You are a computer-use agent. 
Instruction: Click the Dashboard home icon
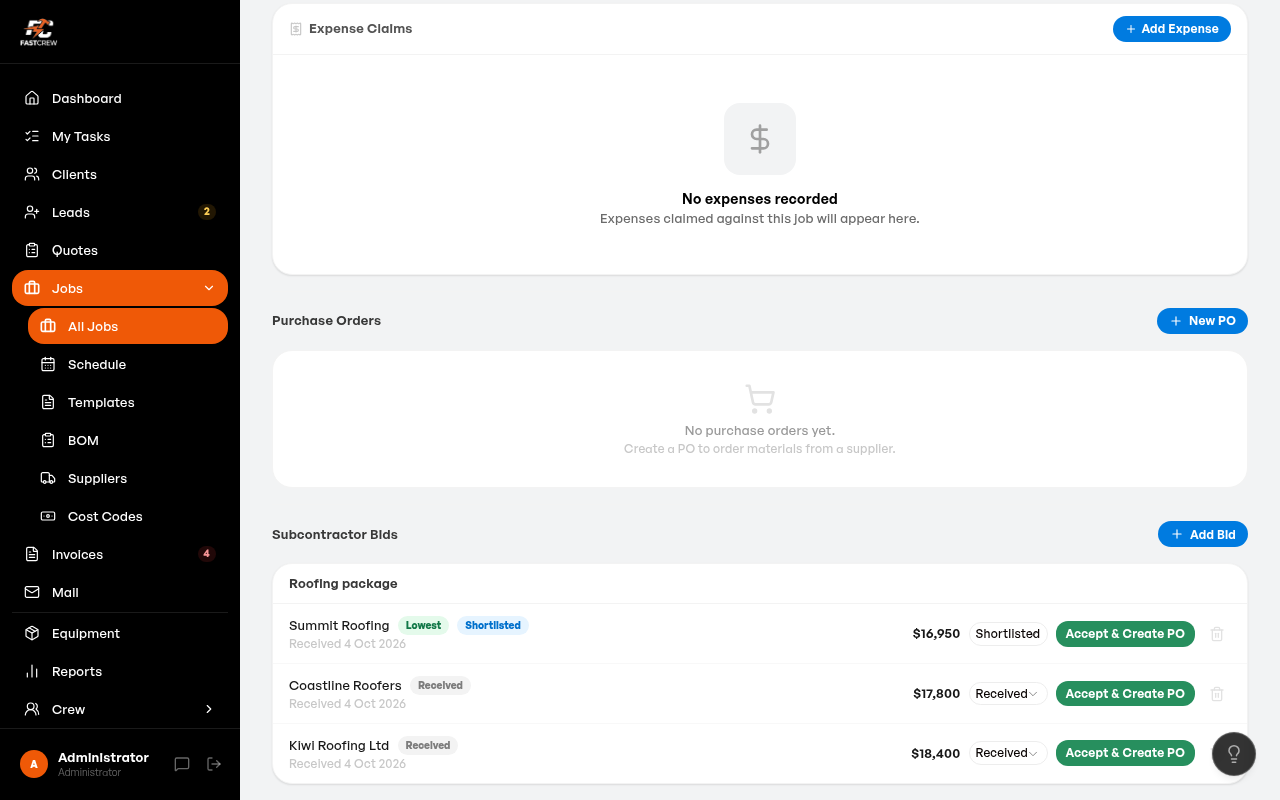tap(32, 98)
